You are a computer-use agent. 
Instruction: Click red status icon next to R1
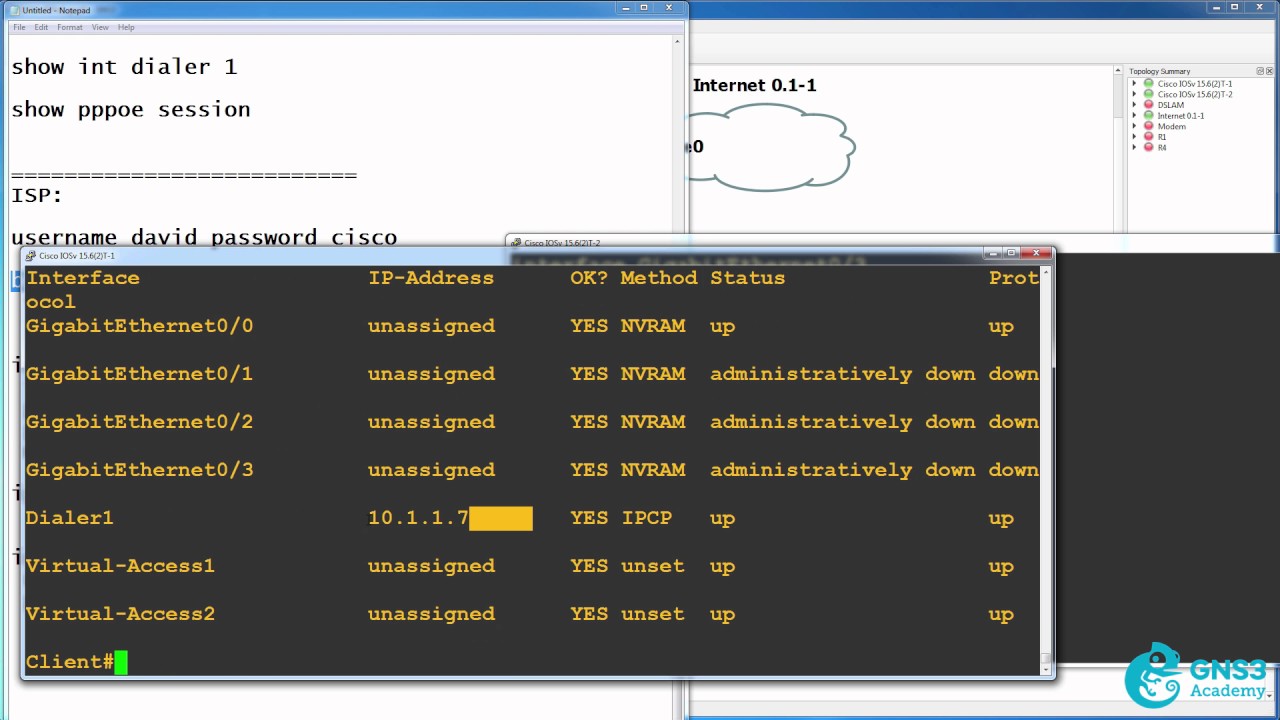point(1148,137)
